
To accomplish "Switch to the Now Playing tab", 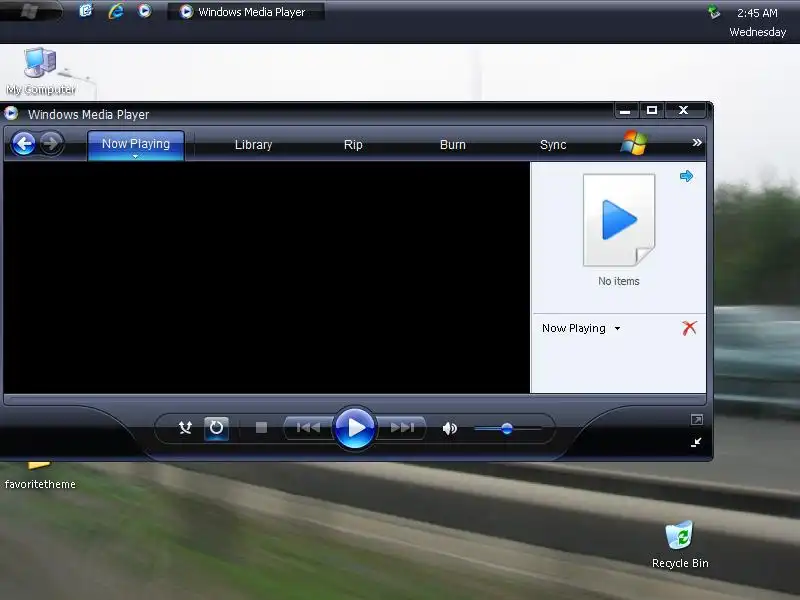I will coord(136,144).
